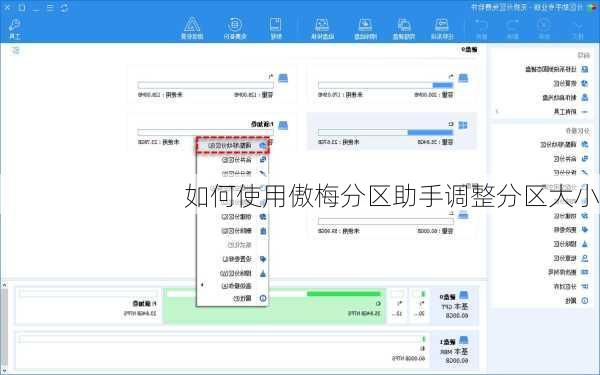Click sidebar link Partition Alignment (分区对齐)
This screenshot has width=600, height=375.
[565, 286]
